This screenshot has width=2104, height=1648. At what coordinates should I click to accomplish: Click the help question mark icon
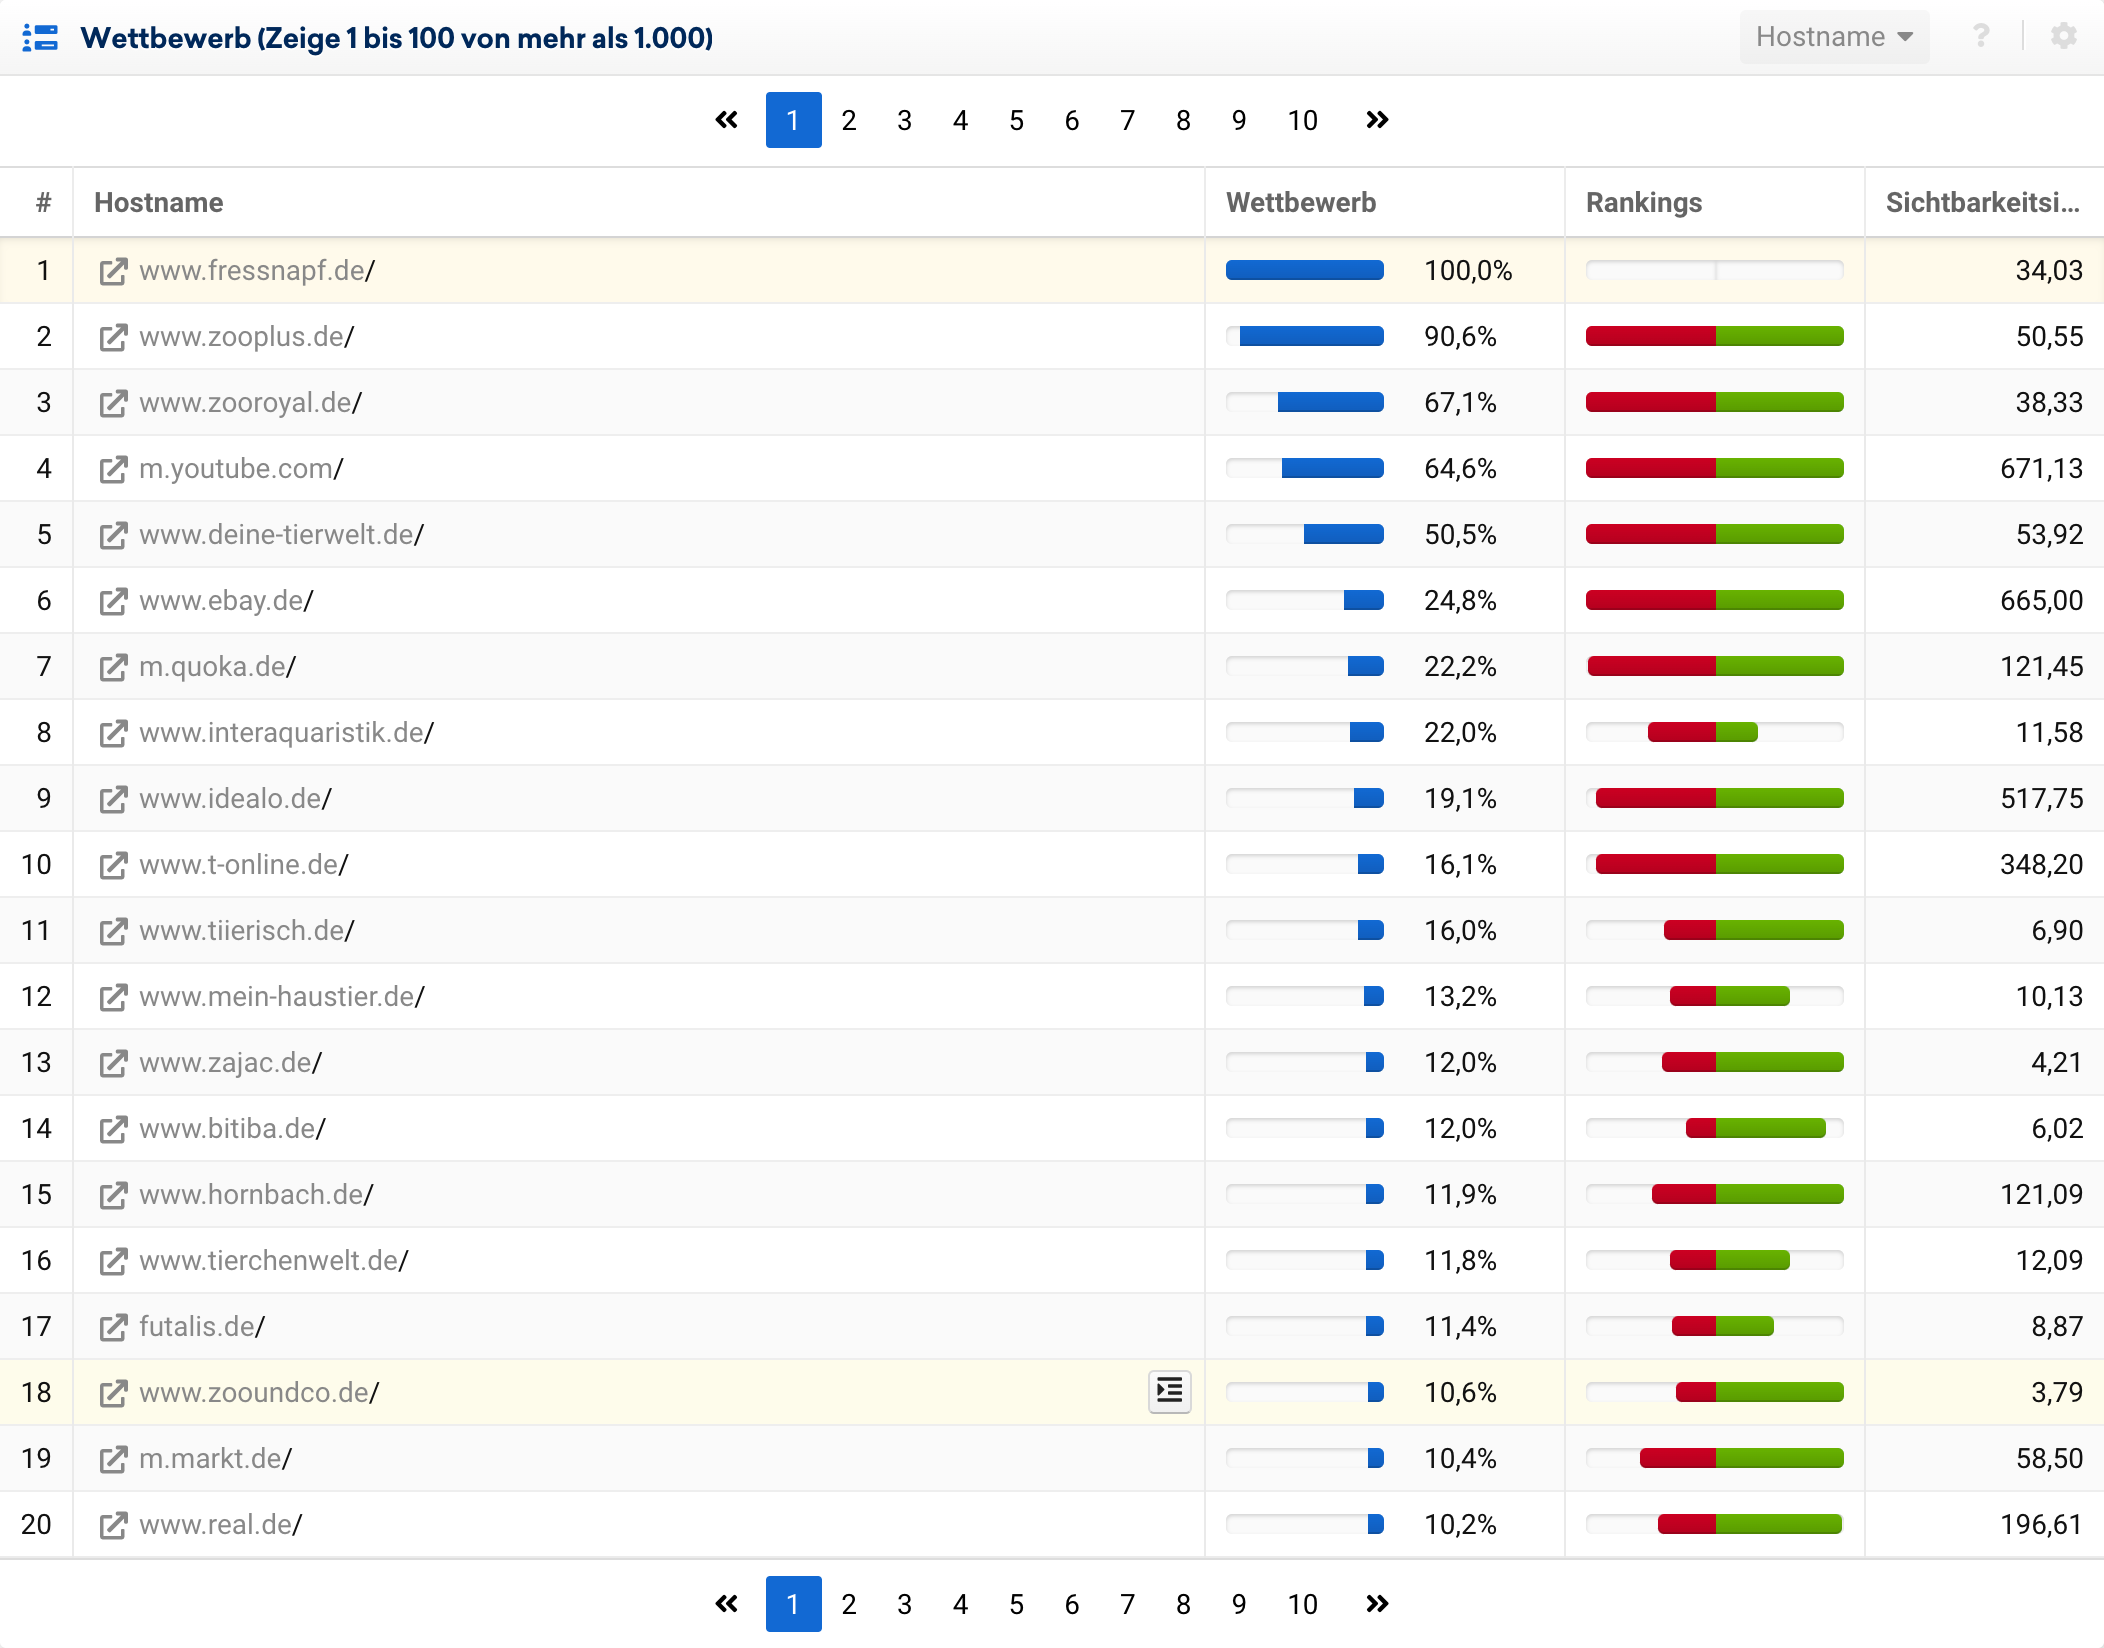pyautogui.click(x=1980, y=37)
